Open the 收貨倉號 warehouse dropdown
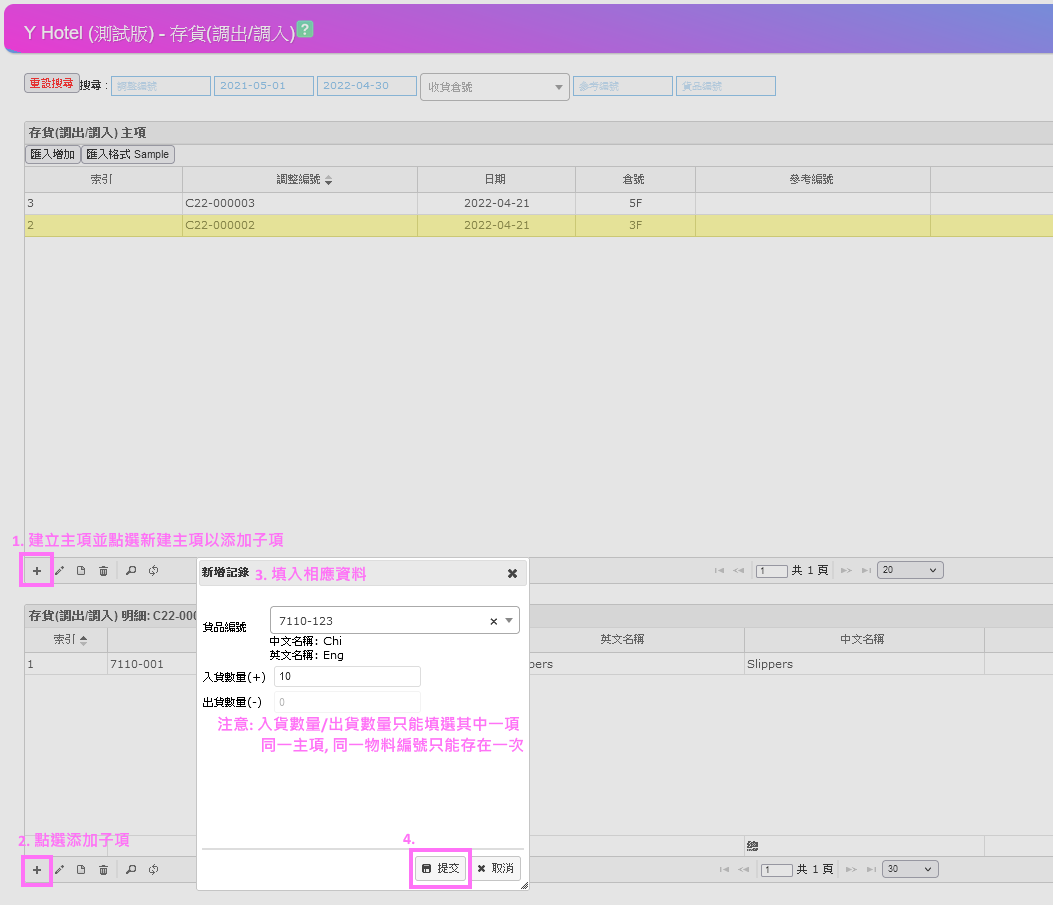 (x=494, y=87)
